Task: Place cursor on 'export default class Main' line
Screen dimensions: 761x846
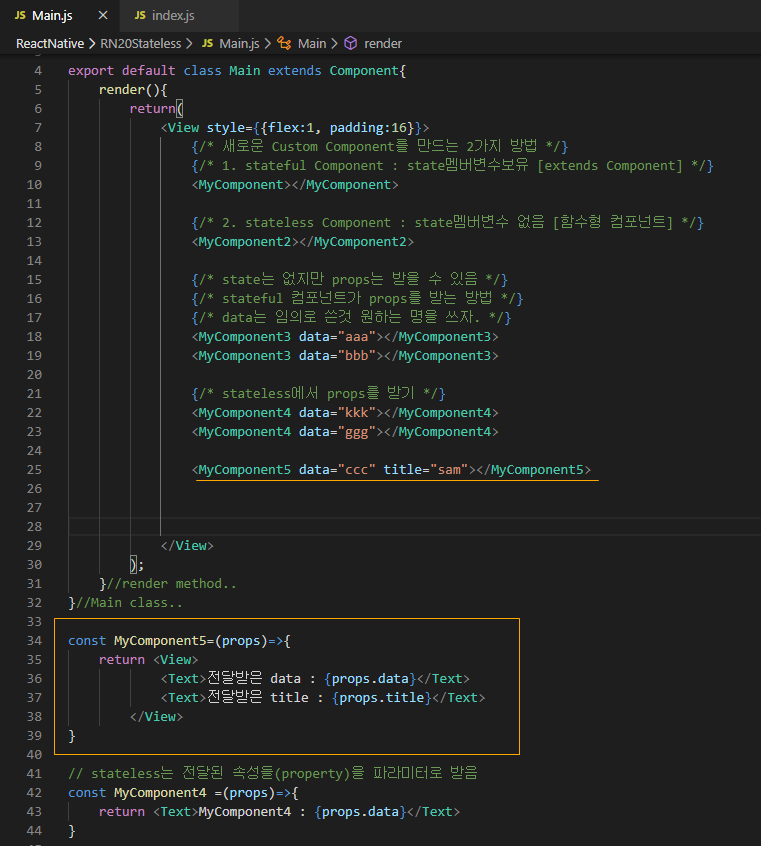Action: tap(237, 71)
